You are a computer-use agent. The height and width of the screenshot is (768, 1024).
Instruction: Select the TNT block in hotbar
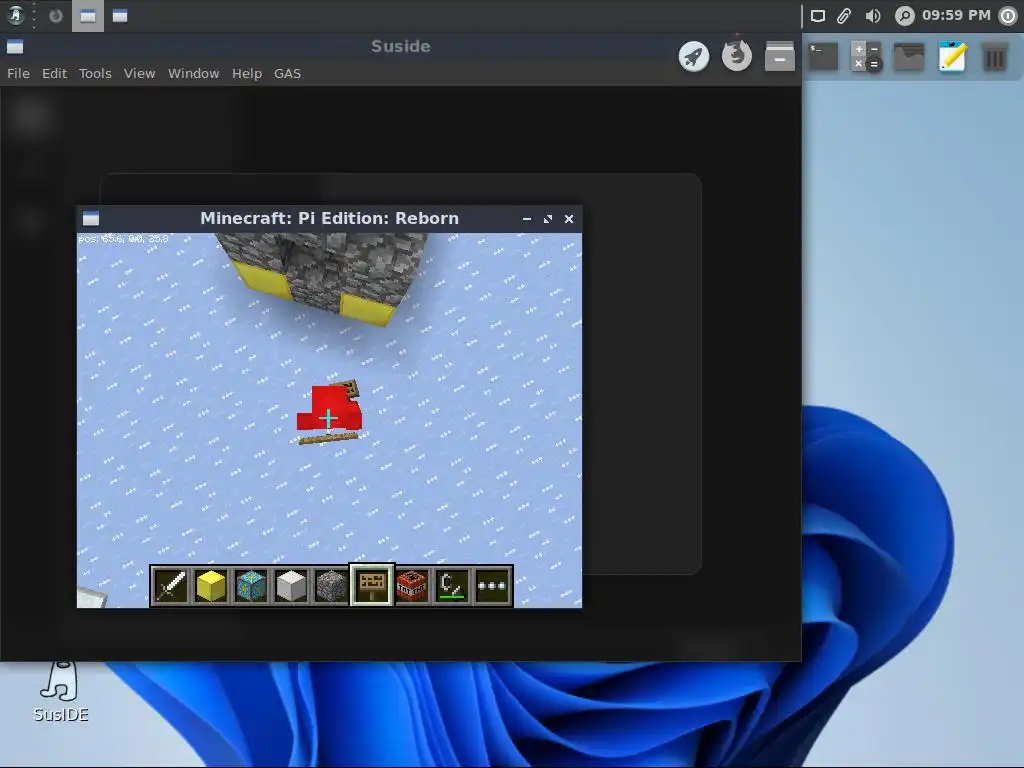click(412, 586)
